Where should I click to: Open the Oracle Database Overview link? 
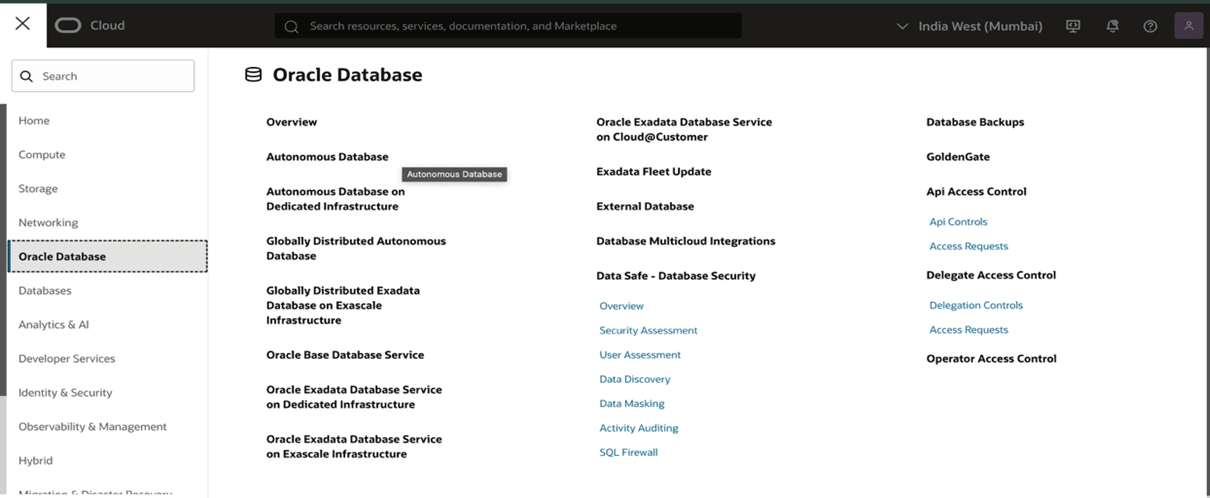click(x=291, y=122)
